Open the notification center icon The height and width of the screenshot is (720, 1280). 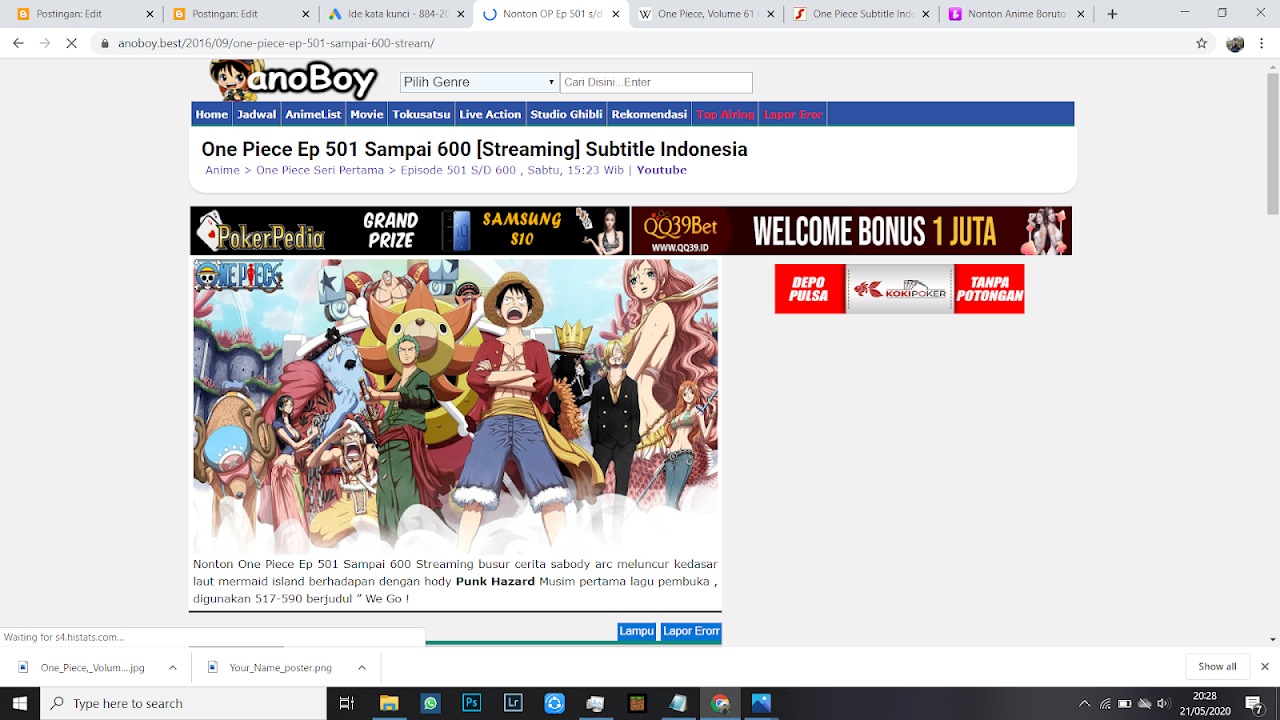[x=1254, y=703]
